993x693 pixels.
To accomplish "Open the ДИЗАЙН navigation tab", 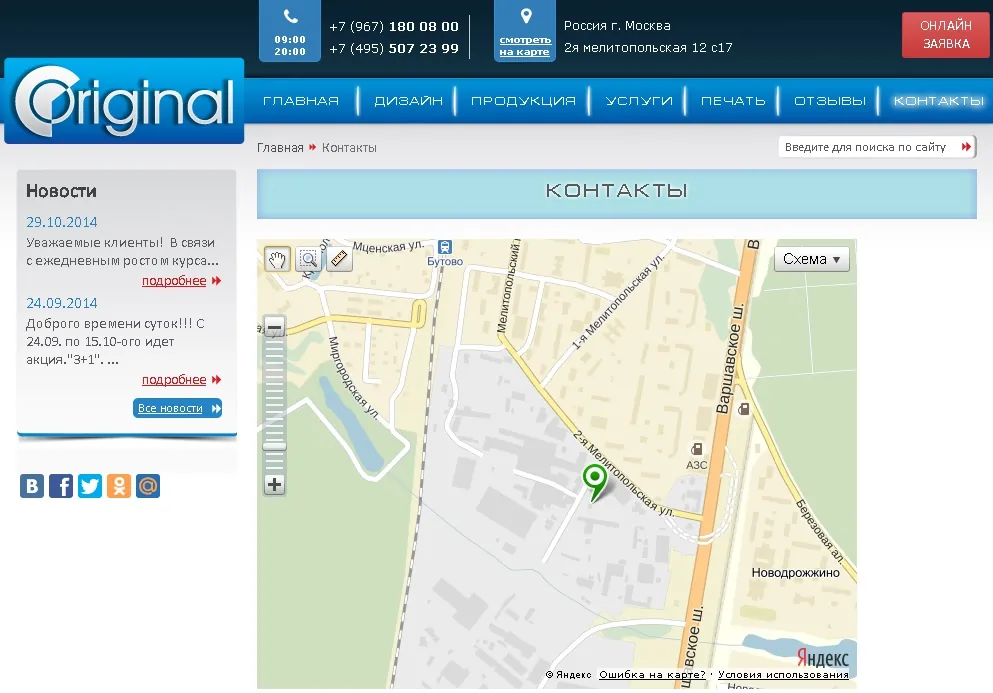I will (408, 101).
